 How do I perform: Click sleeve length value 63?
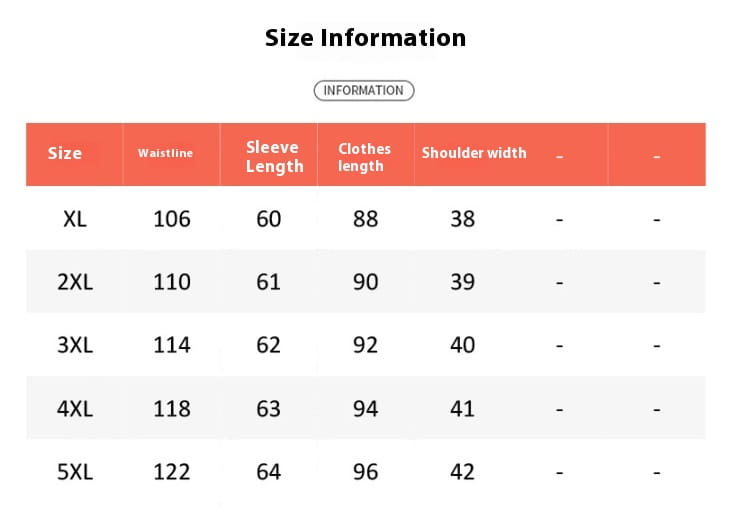click(x=269, y=408)
